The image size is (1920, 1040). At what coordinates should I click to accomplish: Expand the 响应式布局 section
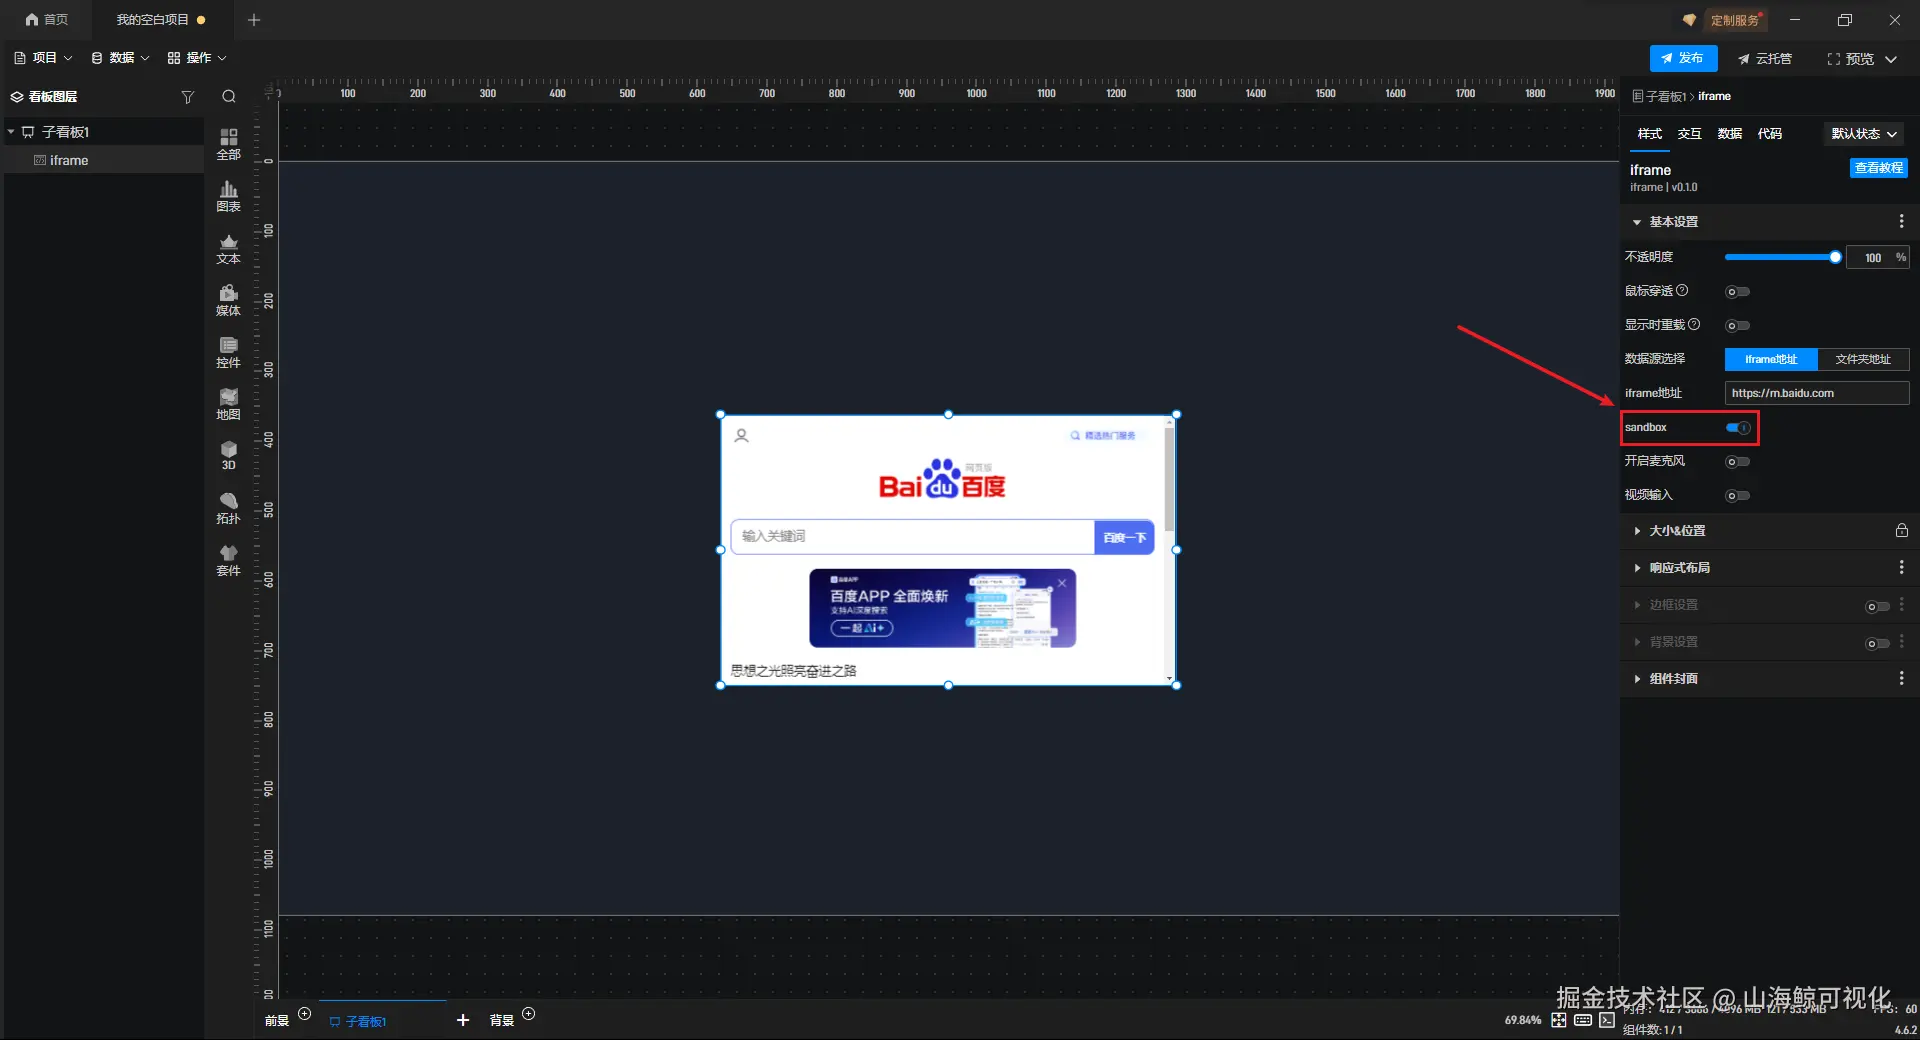pyautogui.click(x=1637, y=568)
